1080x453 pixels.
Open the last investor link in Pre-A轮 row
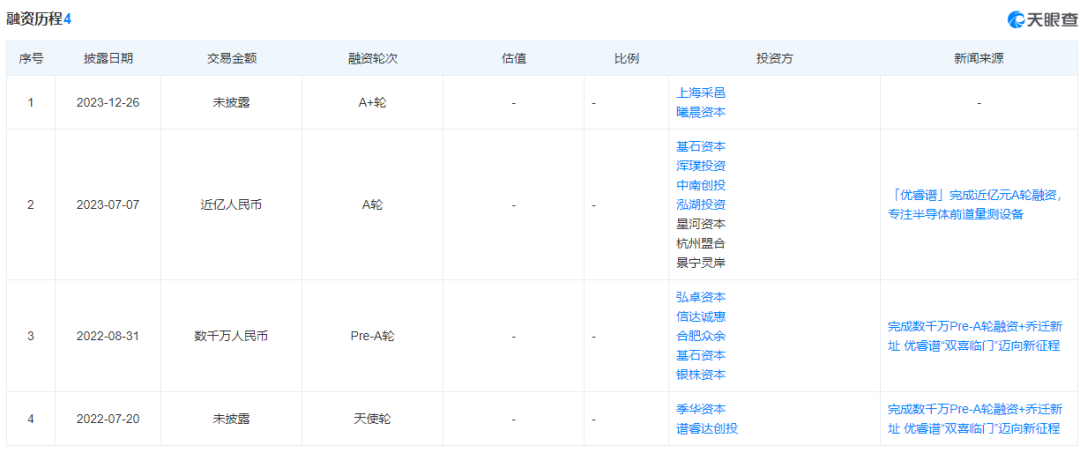[x=701, y=375]
